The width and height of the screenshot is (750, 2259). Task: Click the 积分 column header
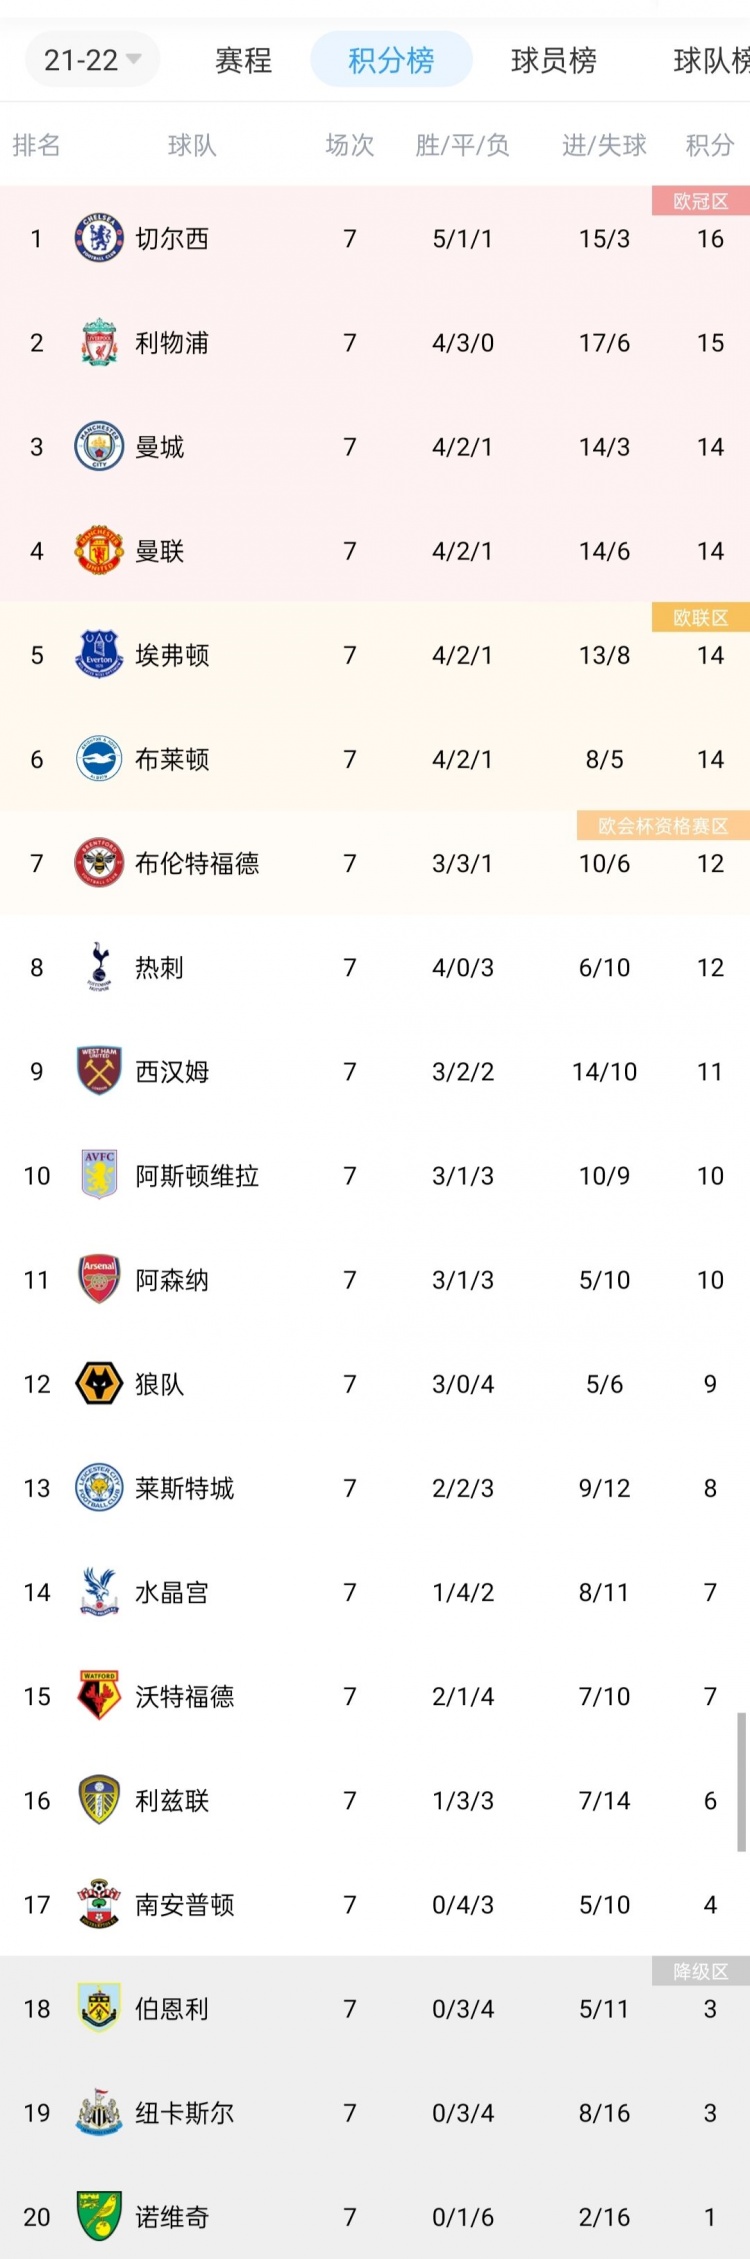710,145
